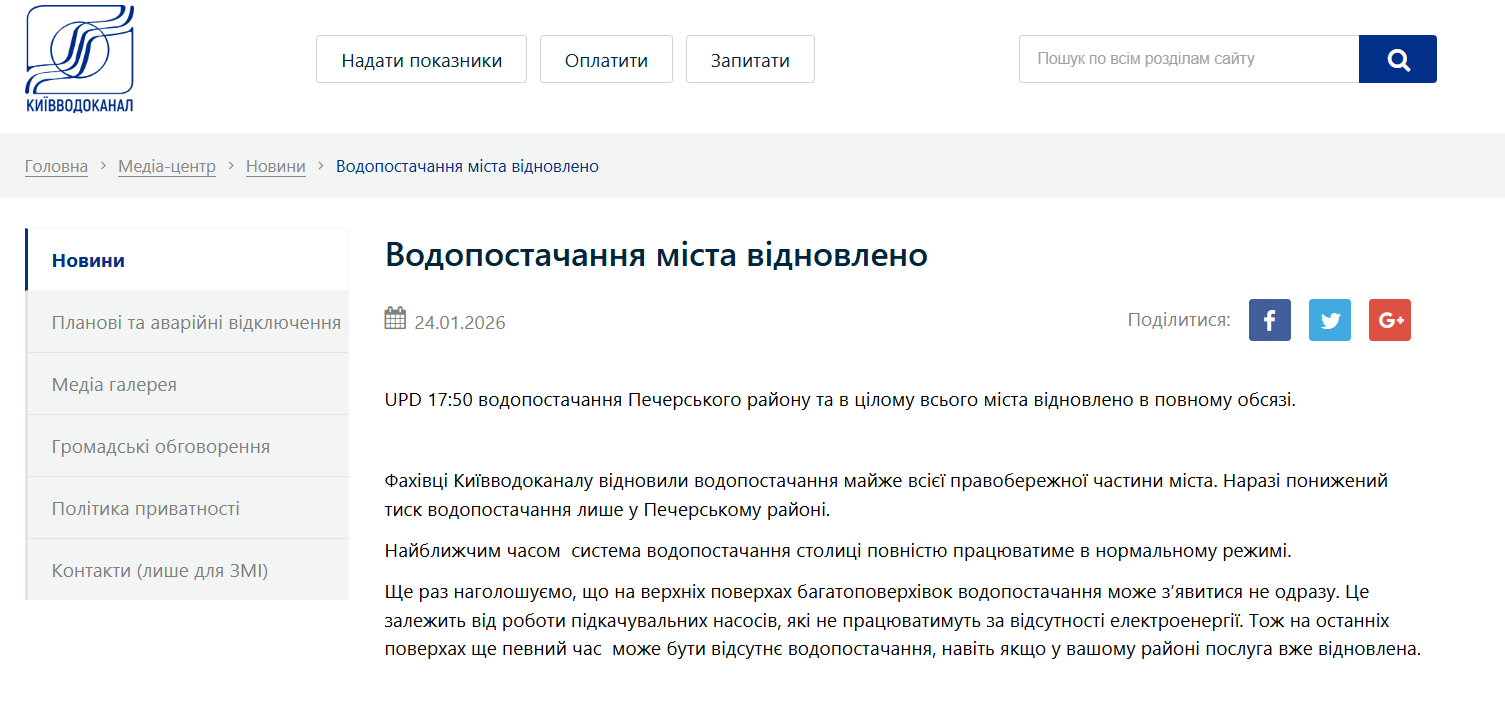Open Медіа-центр breadcrumb link

(167, 166)
